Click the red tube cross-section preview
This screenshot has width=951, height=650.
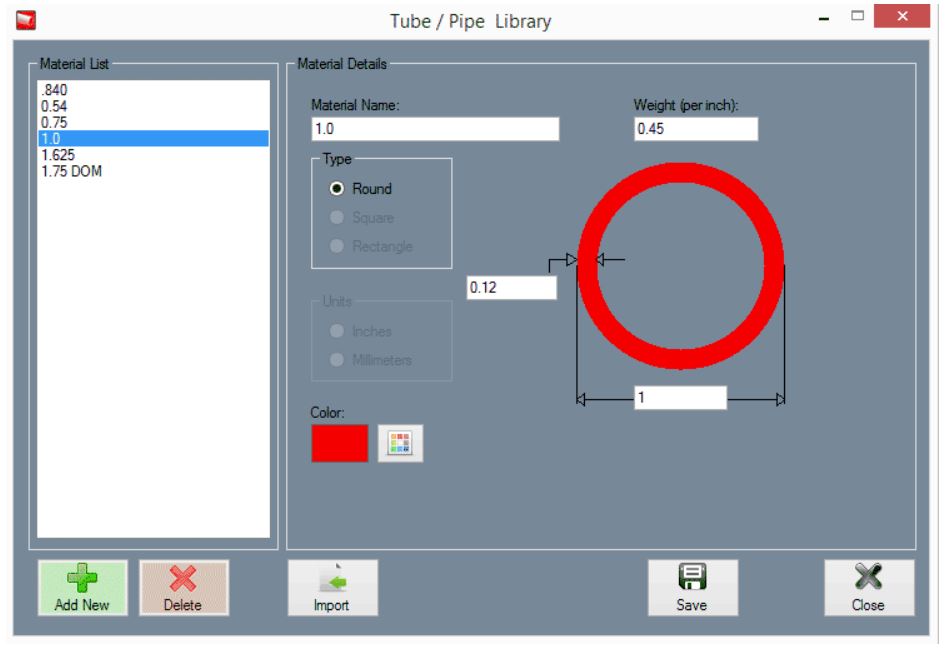point(680,266)
